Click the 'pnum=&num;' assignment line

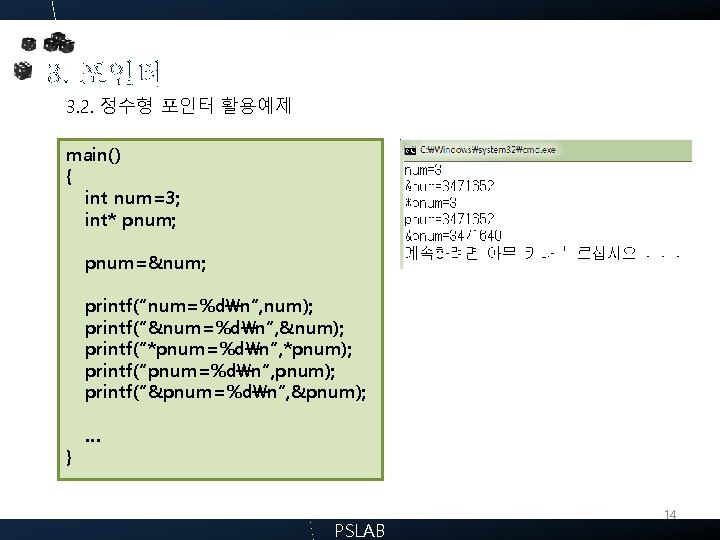coord(145,264)
